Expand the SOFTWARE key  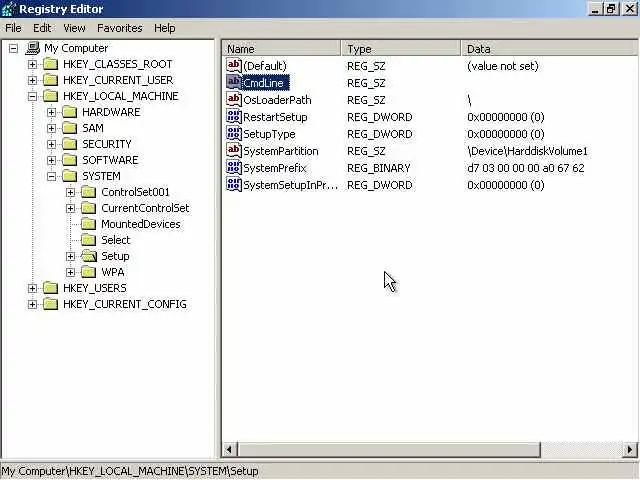tap(51, 160)
